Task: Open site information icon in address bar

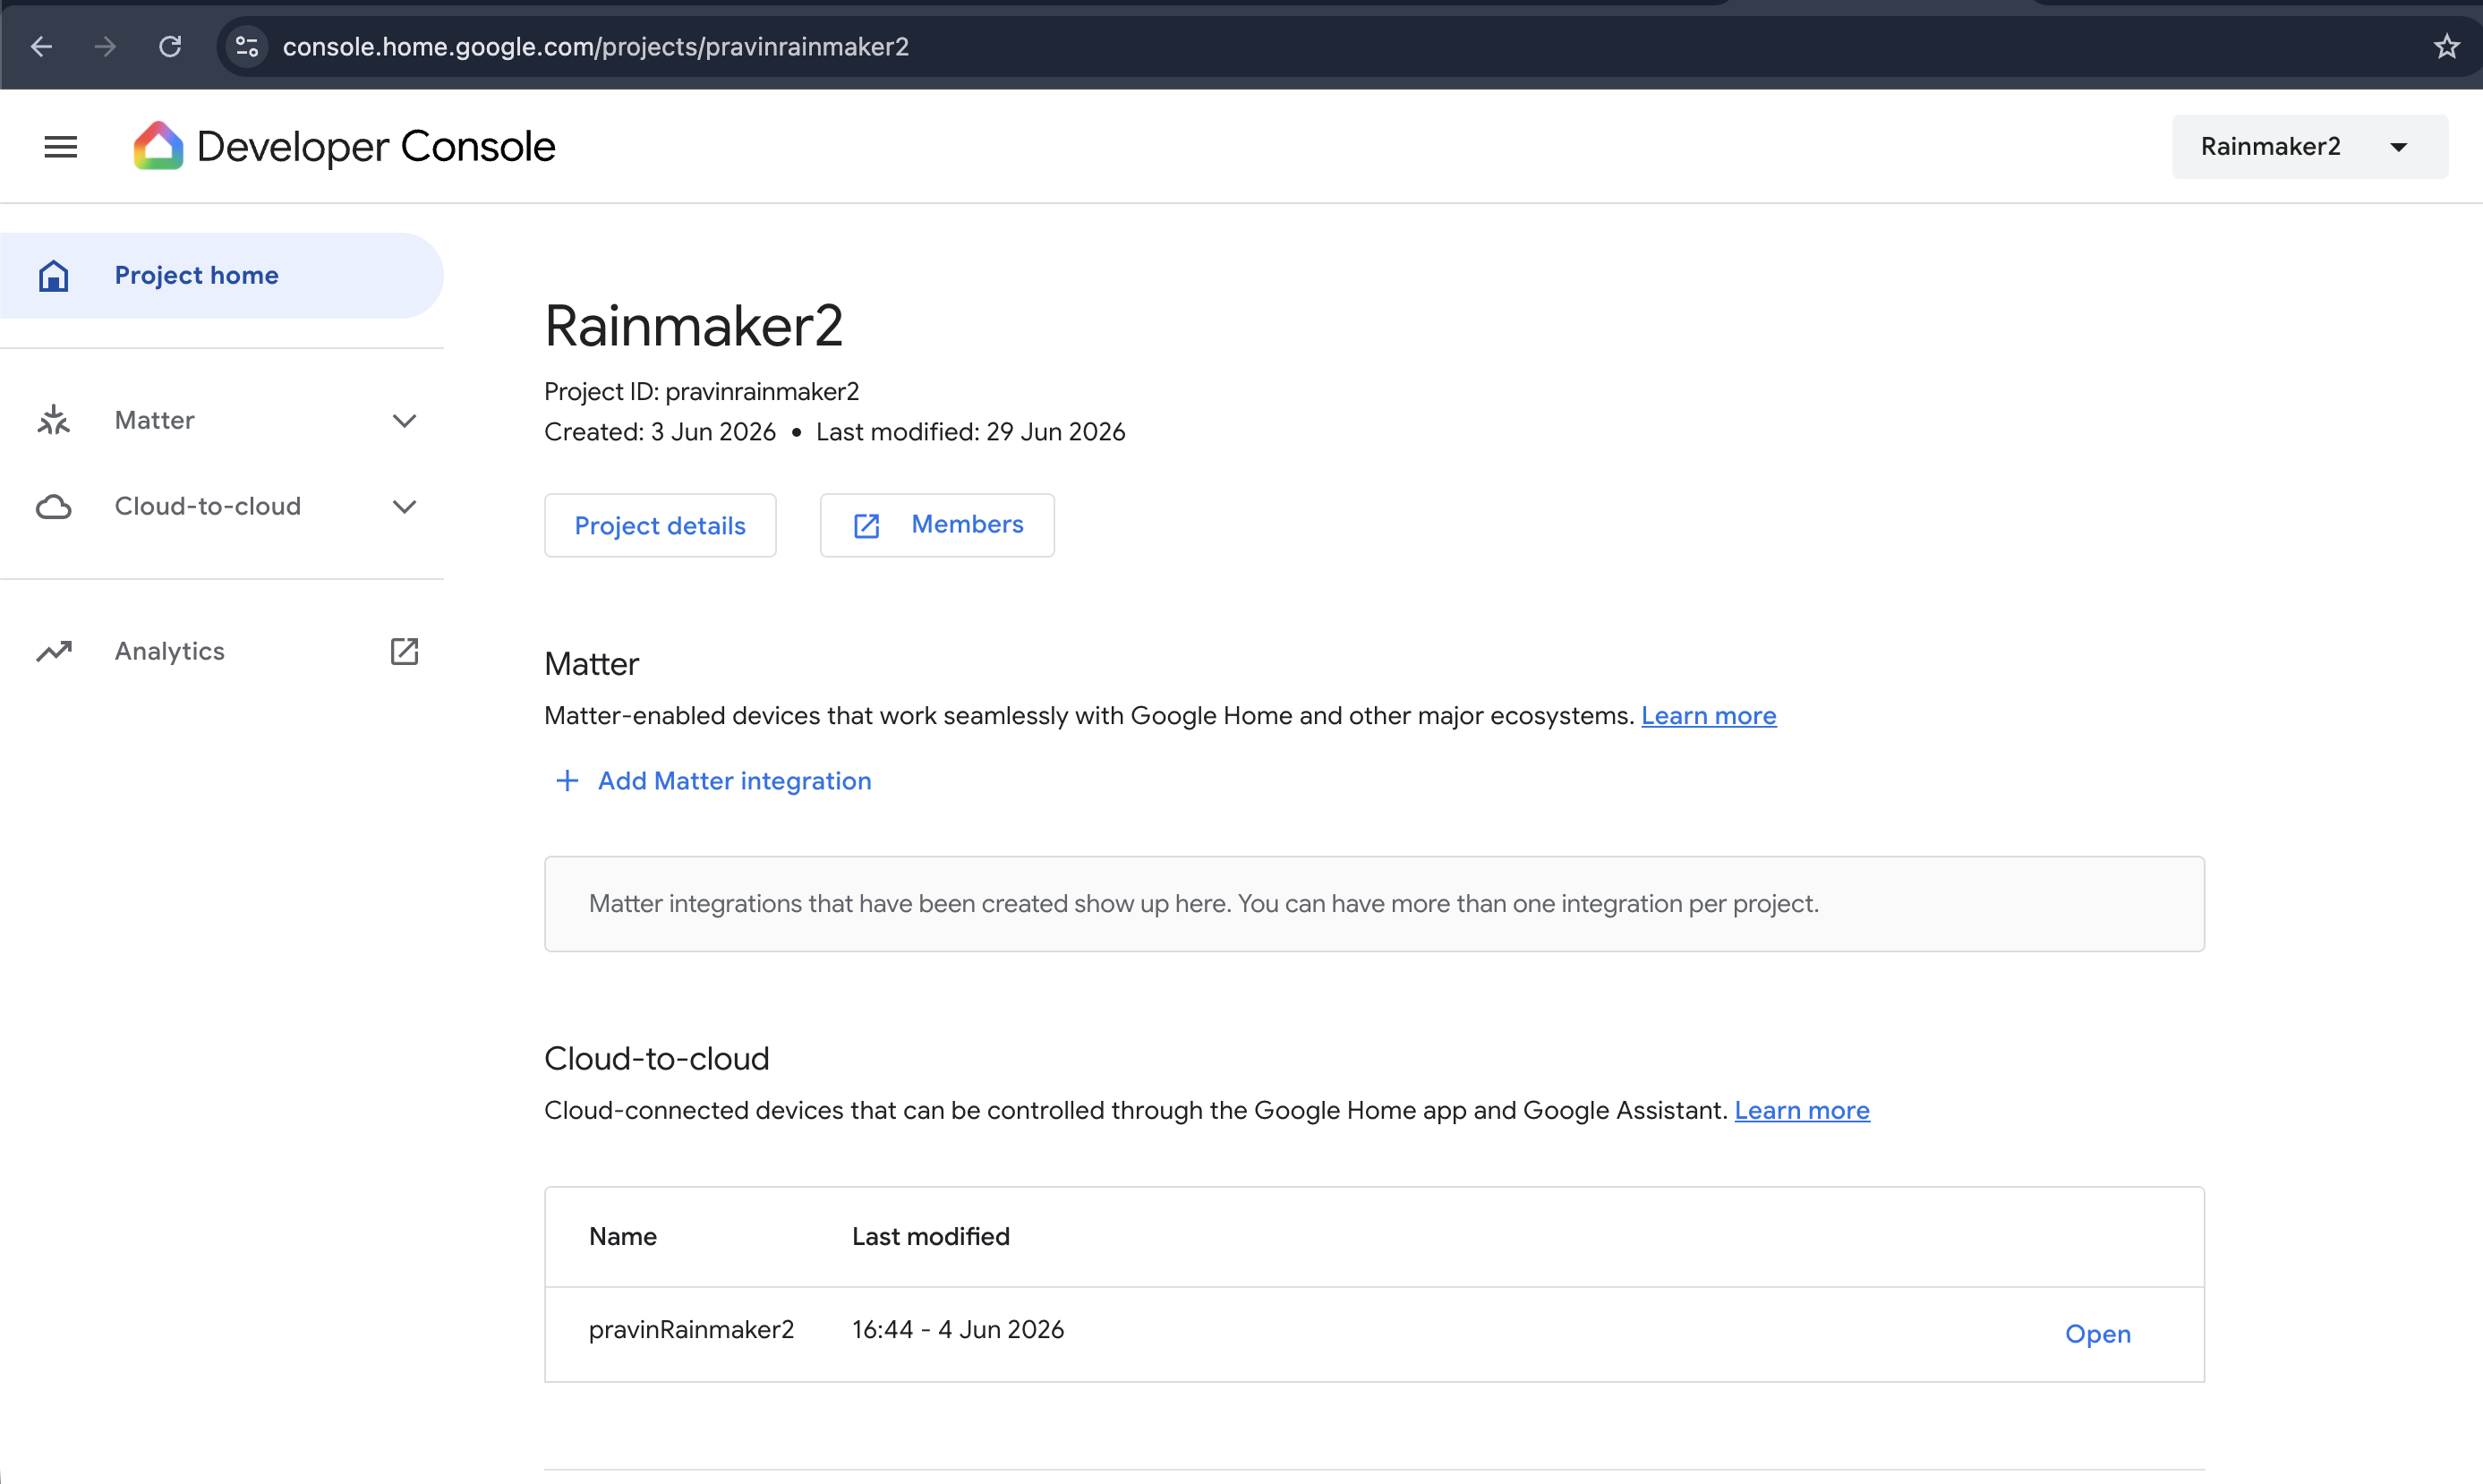Action: click(247, 47)
